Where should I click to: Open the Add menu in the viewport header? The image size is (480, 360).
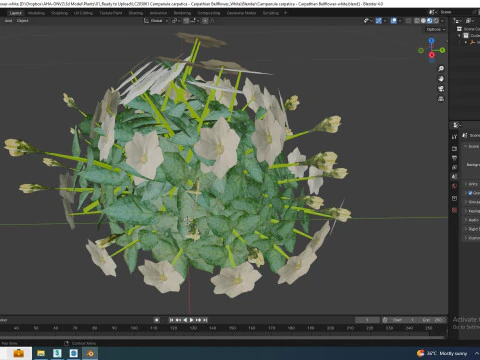click(x=8, y=21)
